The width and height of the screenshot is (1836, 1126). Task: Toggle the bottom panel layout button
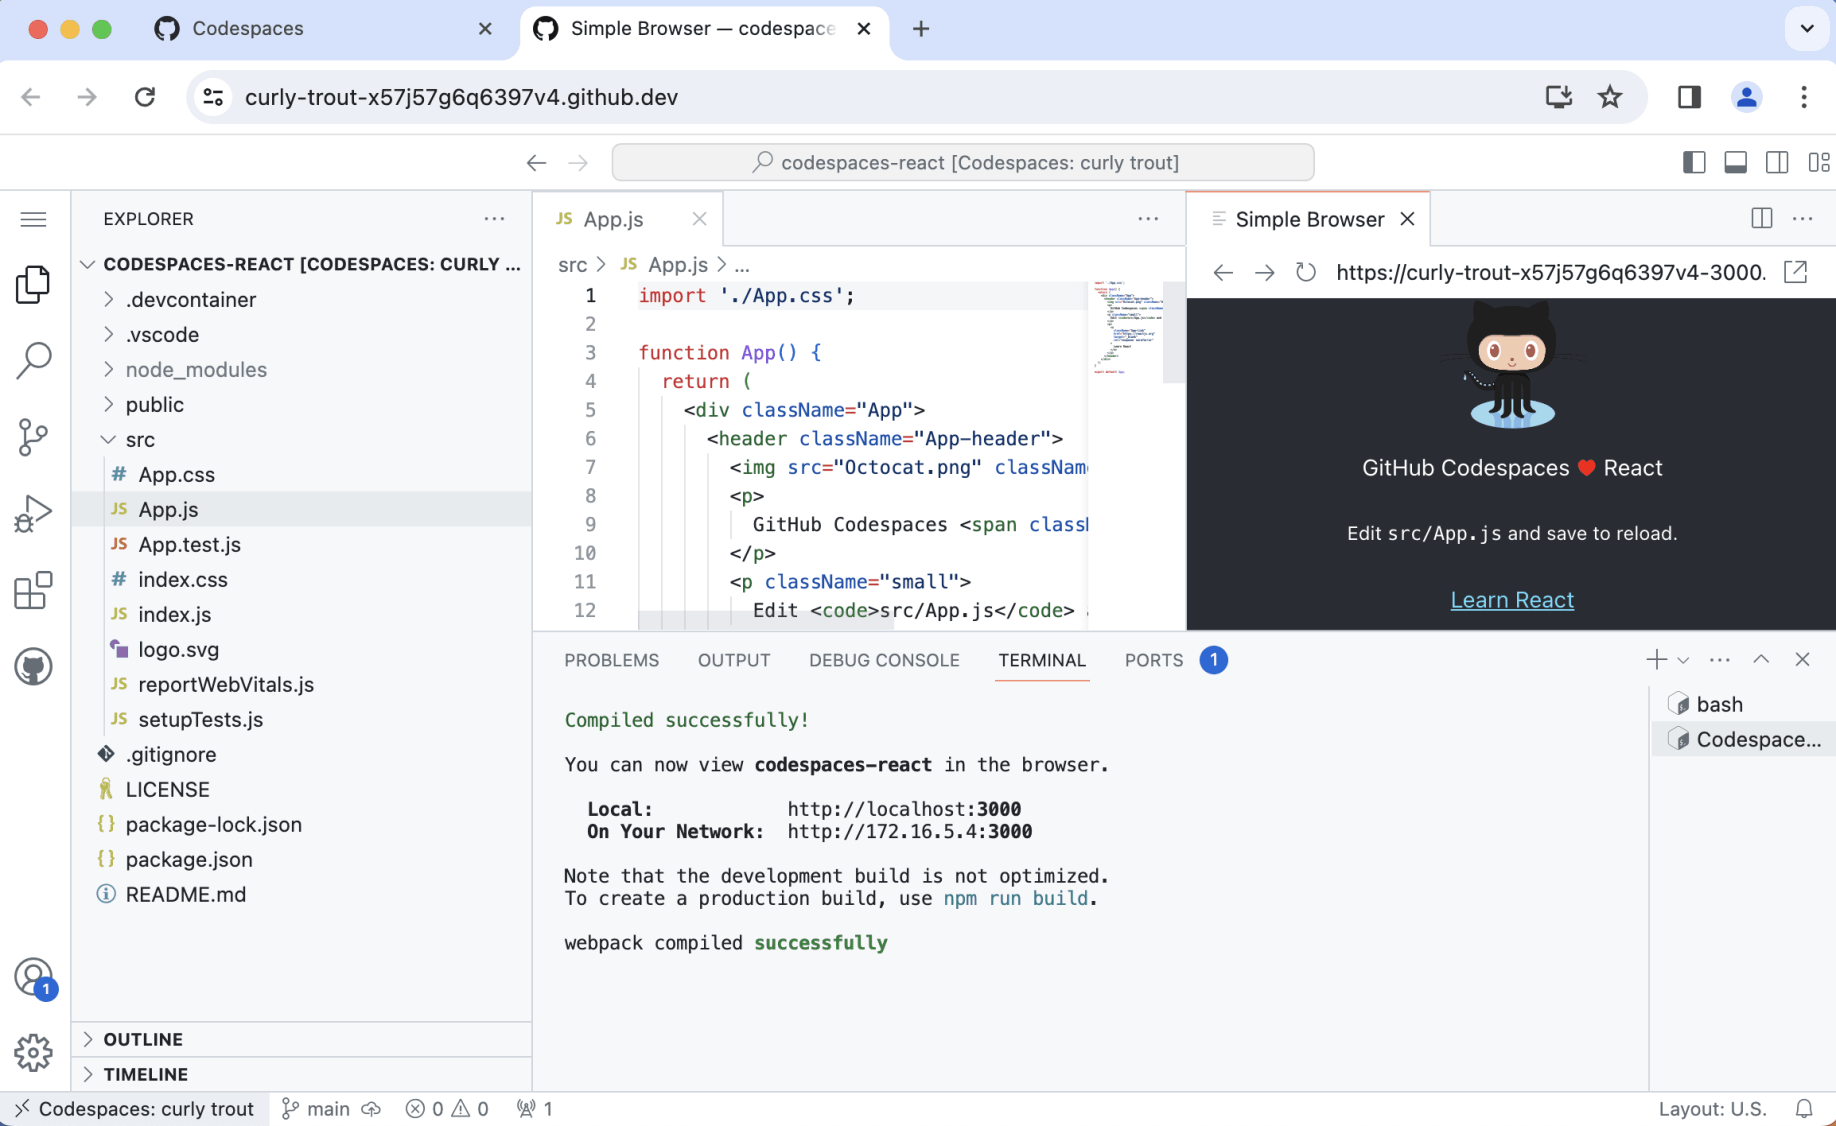click(1735, 162)
